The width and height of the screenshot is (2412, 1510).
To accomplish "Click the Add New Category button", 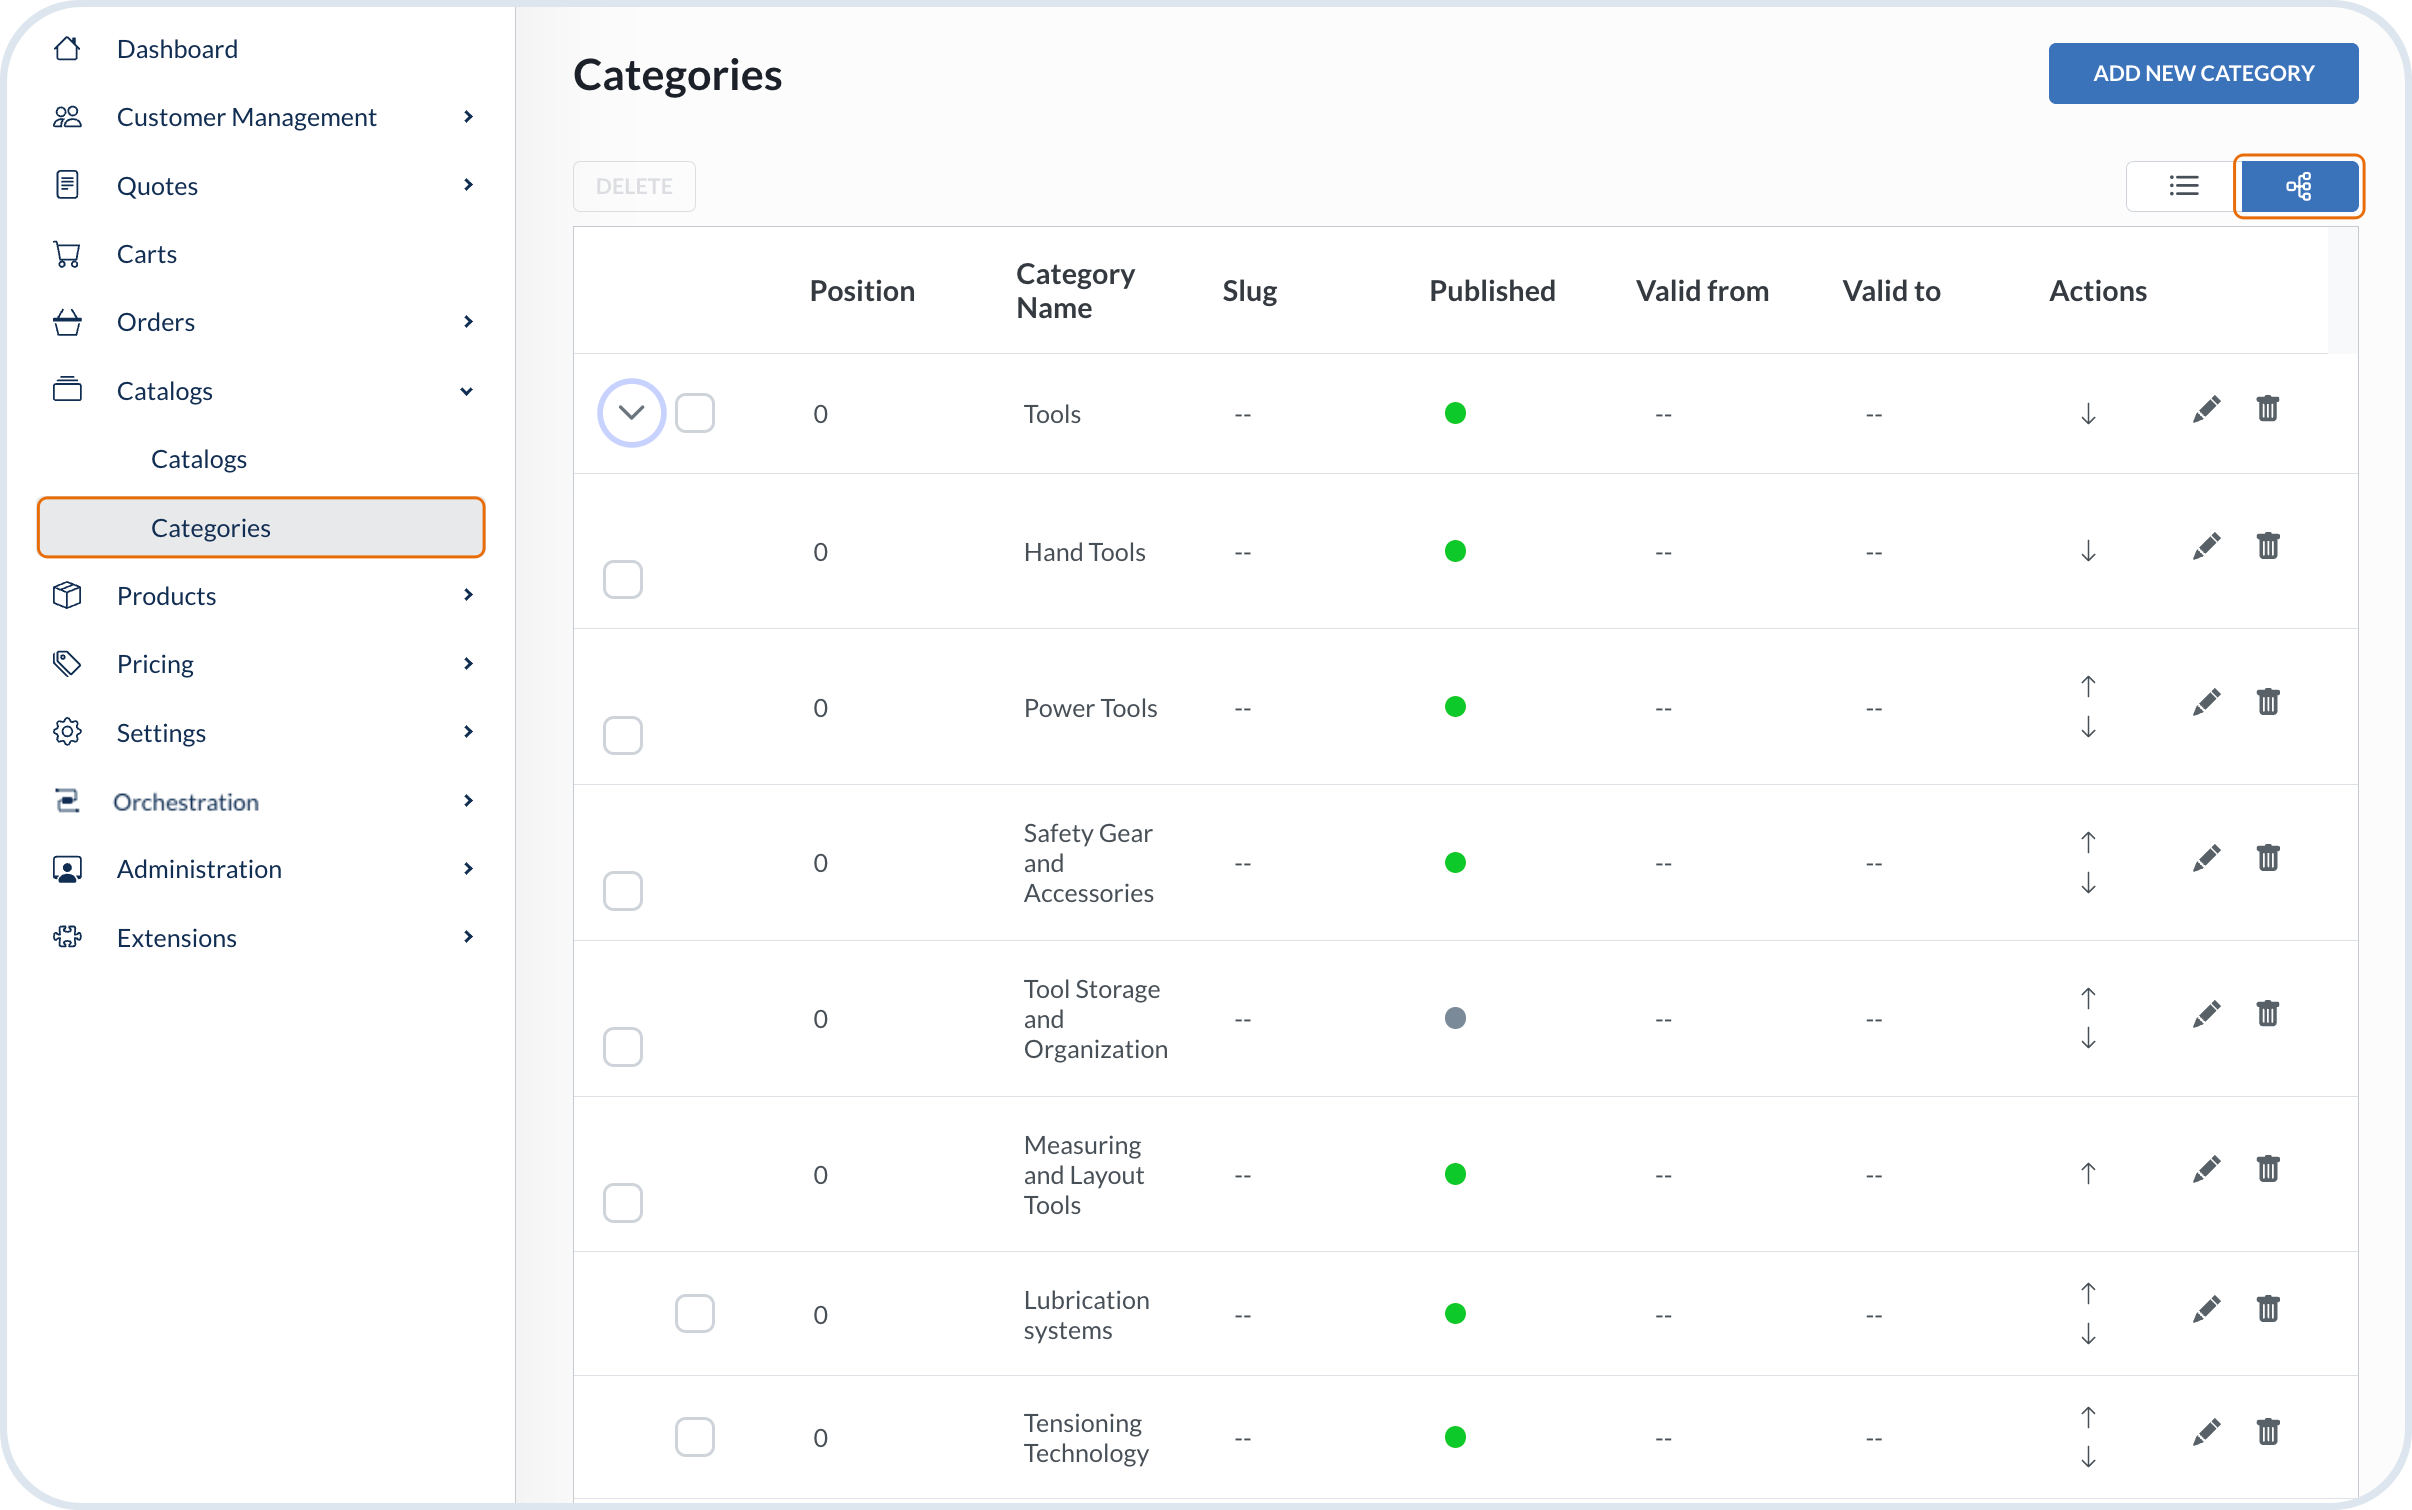I will tap(2203, 73).
